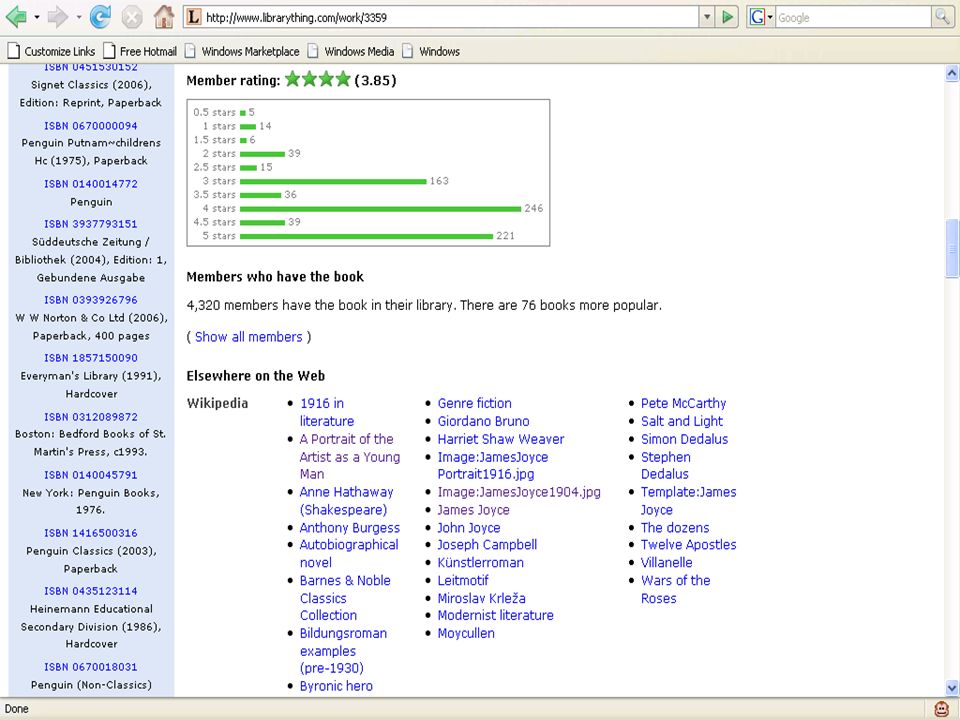Open the Anthony Burgess link

click(x=350, y=528)
